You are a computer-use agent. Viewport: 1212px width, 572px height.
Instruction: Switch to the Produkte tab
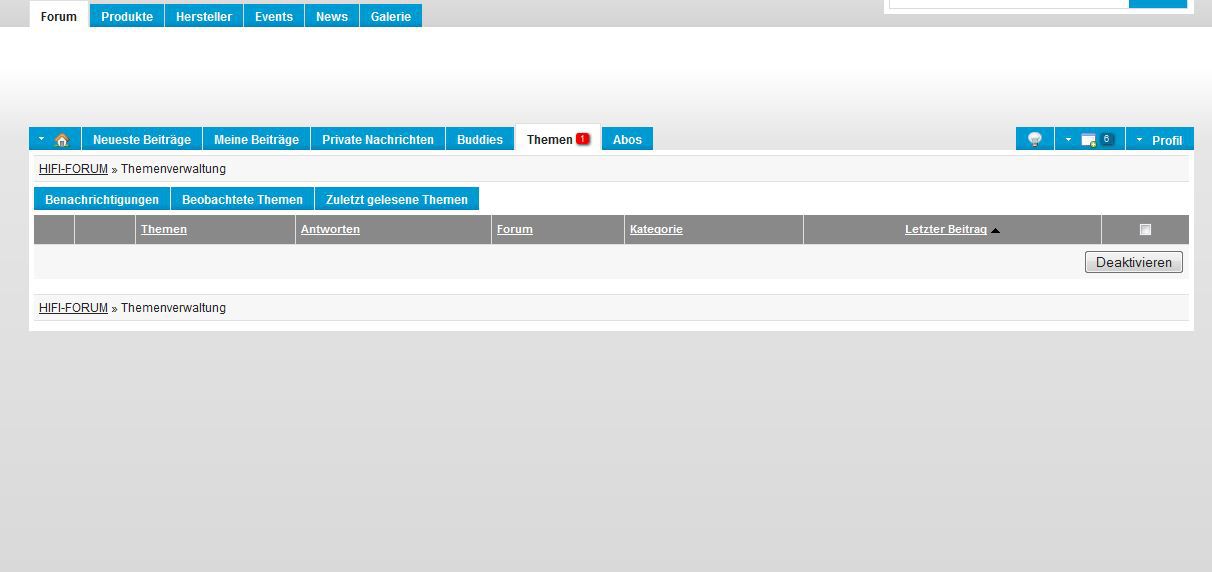127,17
